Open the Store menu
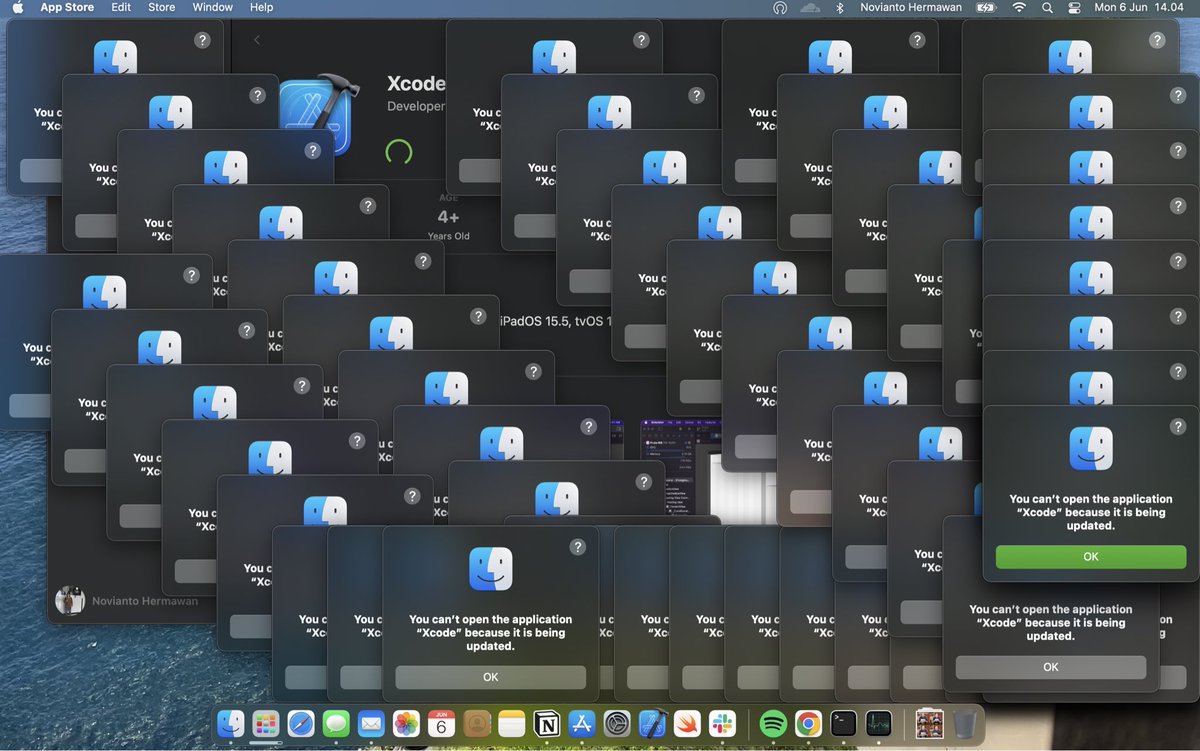 (161, 7)
